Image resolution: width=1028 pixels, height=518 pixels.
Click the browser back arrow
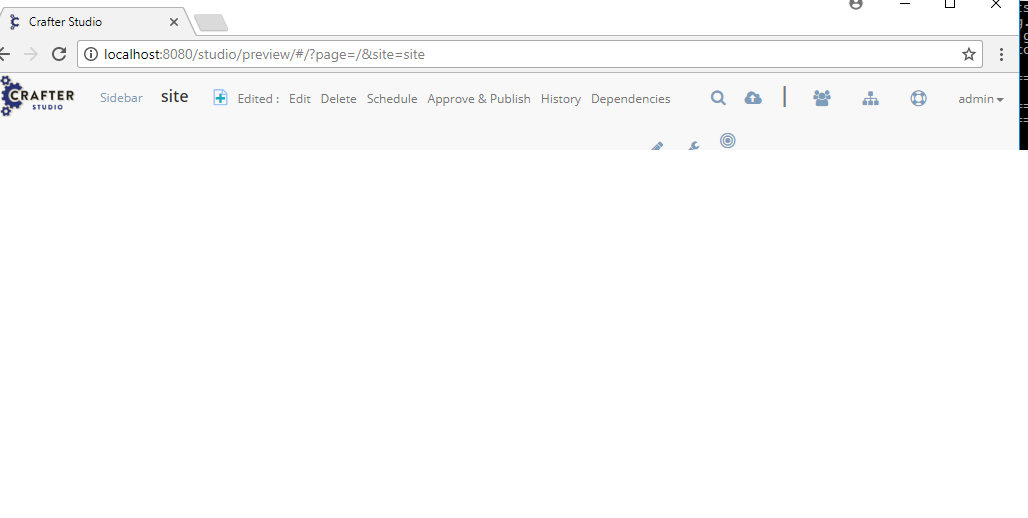[5, 54]
